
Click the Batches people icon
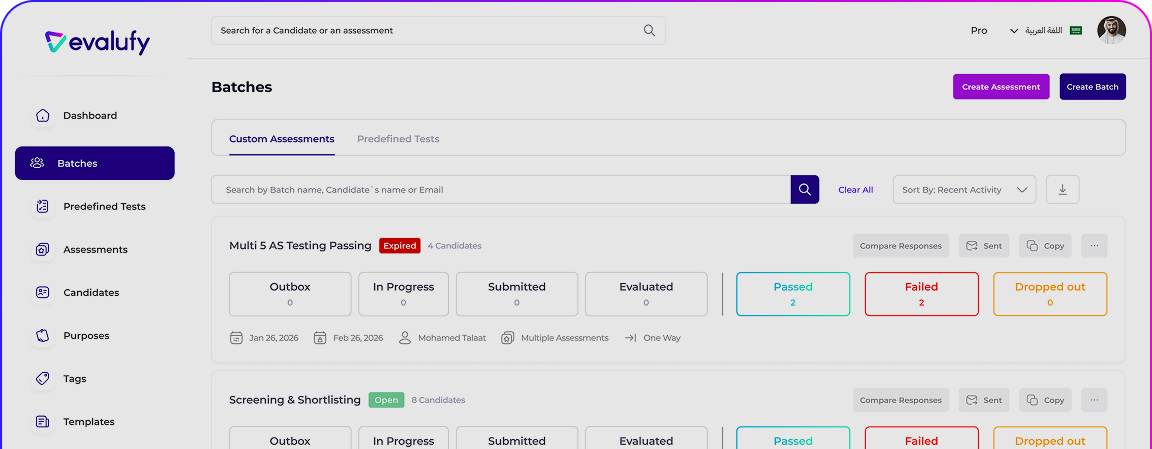click(37, 163)
